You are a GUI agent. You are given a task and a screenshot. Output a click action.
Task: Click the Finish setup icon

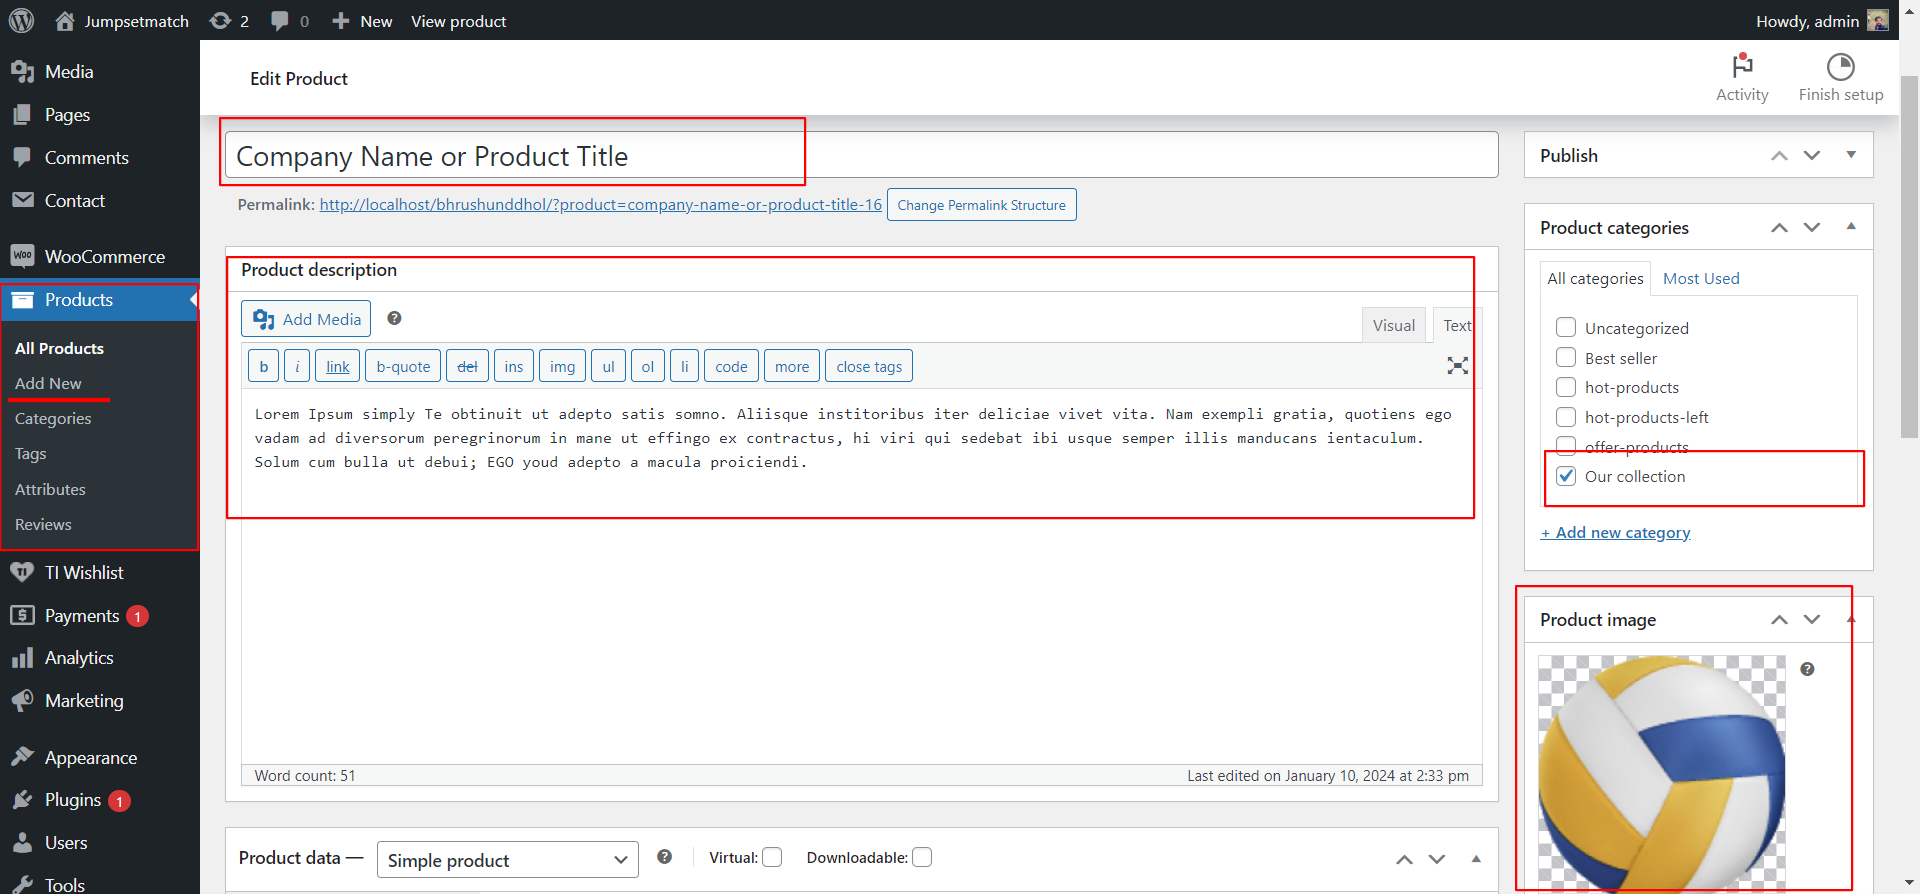[x=1840, y=67]
